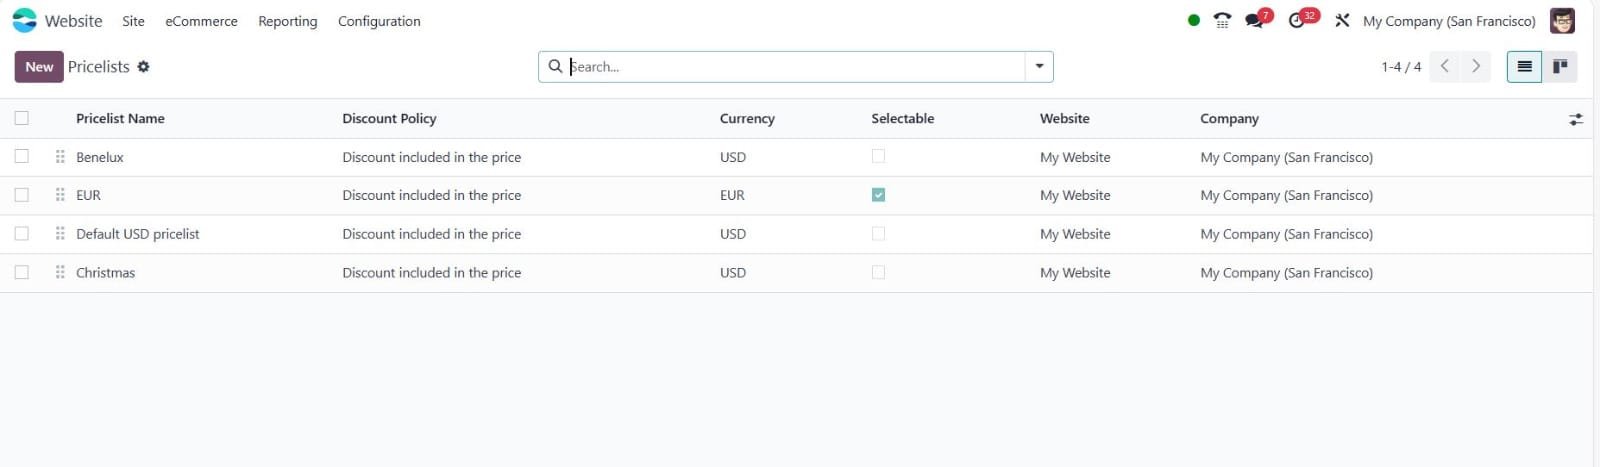Toggle Selectable for the Benelux pricelist
The image size is (1600, 467).
pyautogui.click(x=878, y=156)
